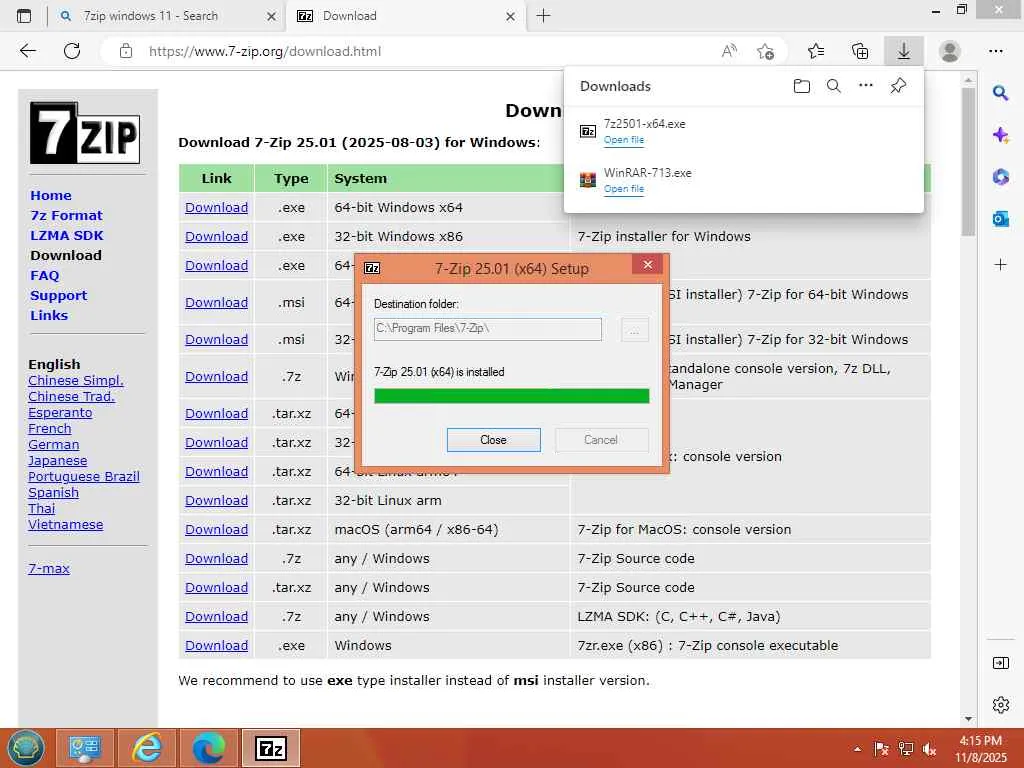Switch to the 7zip windows 11 Search tab
Viewport: 1024px width, 768px height.
(x=150, y=16)
